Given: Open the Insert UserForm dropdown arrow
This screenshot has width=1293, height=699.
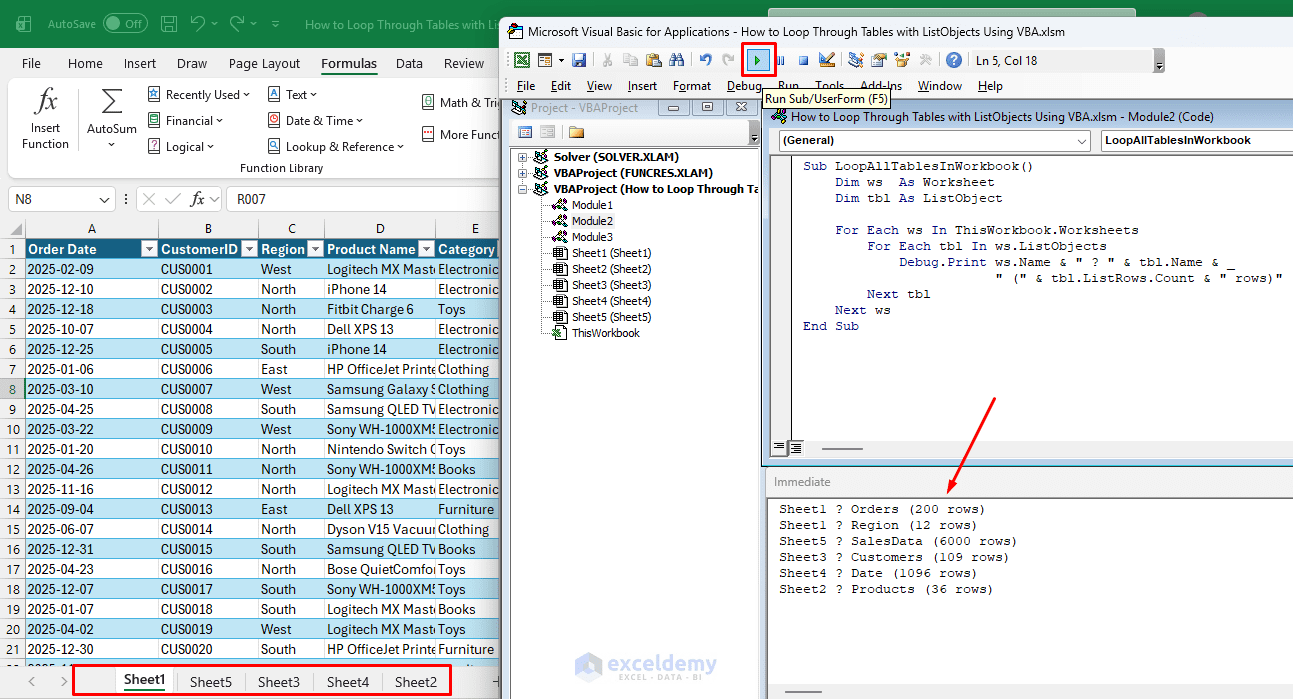Looking at the screenshot, I should [x=561, y=60].
